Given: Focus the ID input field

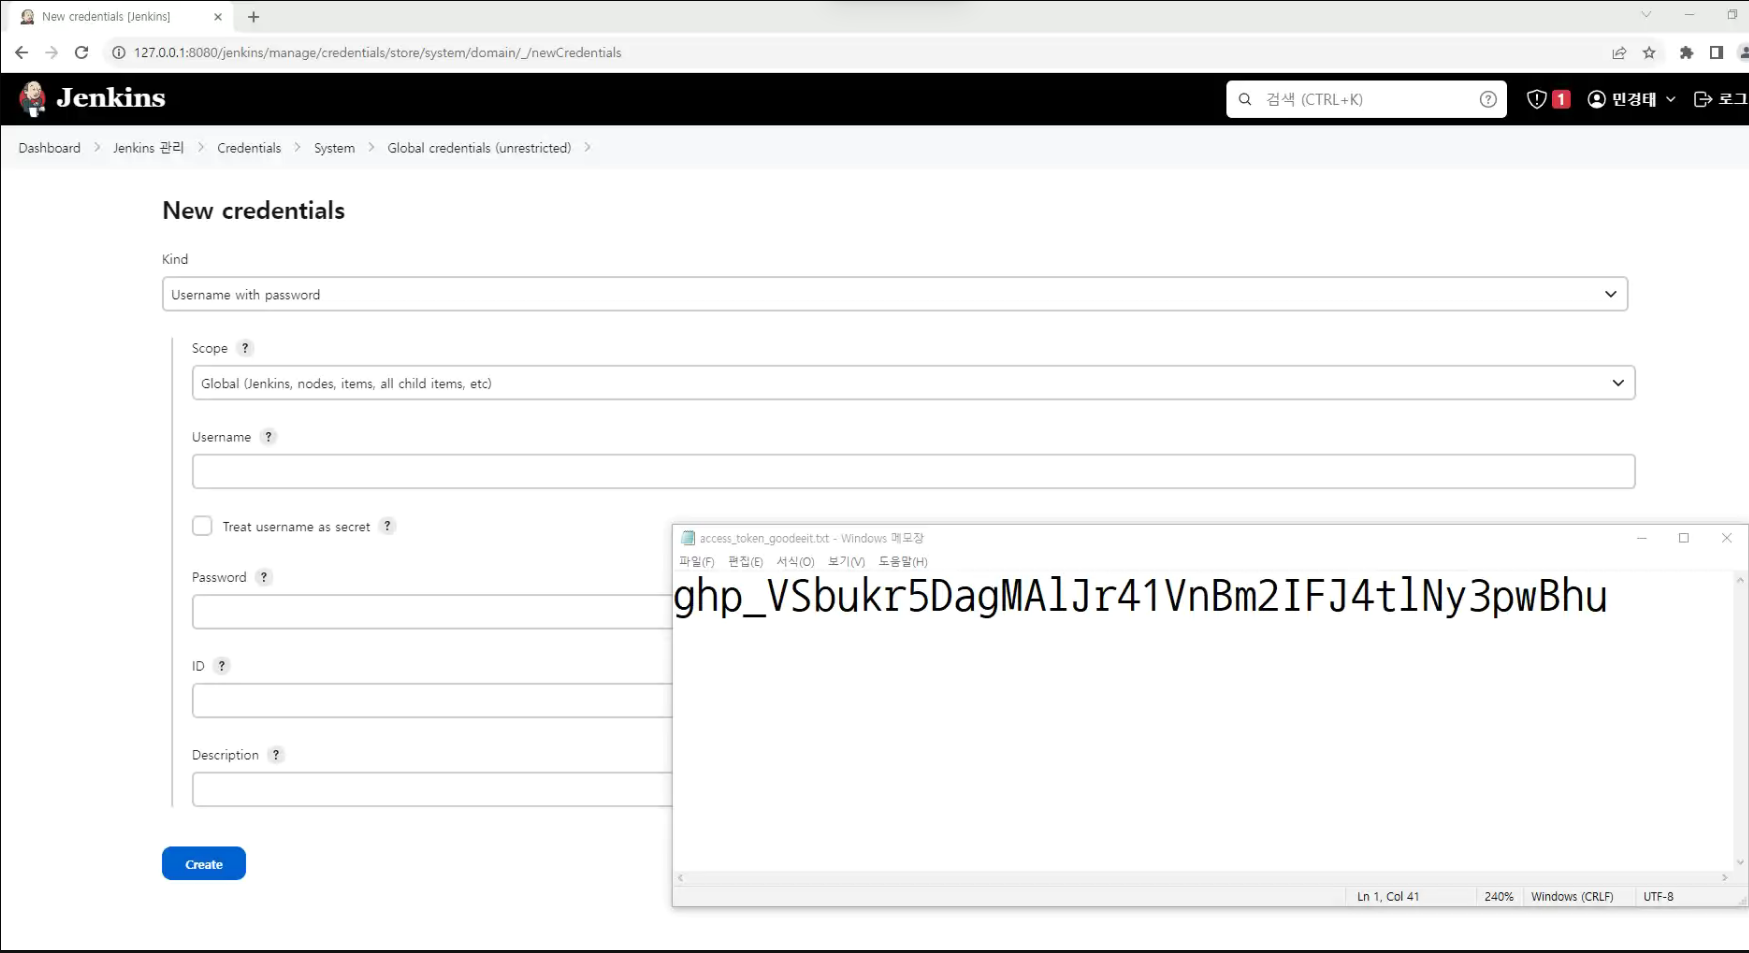Looking at the screenshot, I should [x=432, y=701].
